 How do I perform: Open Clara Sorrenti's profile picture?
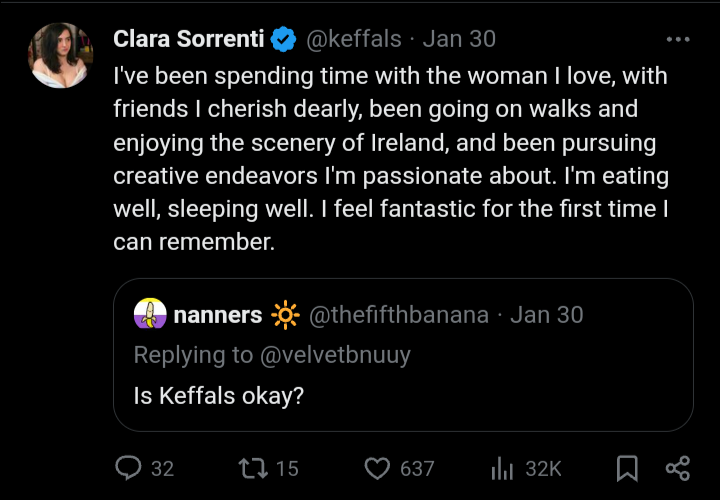click(x=62, y=55)
